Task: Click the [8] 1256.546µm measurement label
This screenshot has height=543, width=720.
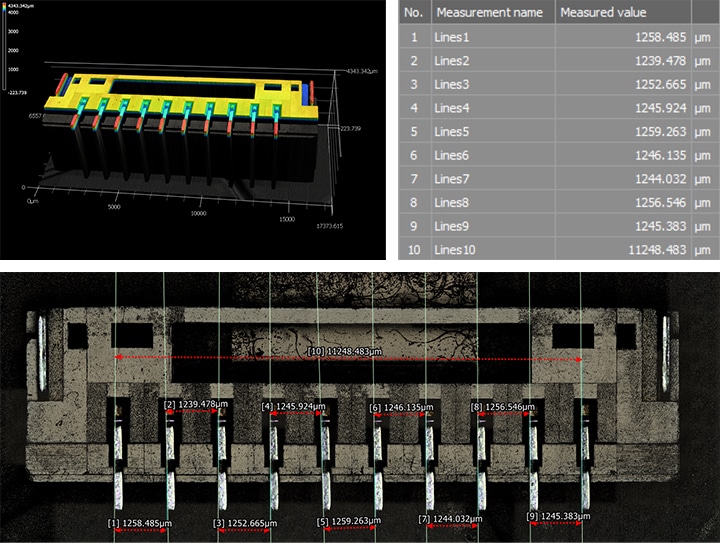Action: click(x=503, y=407)
